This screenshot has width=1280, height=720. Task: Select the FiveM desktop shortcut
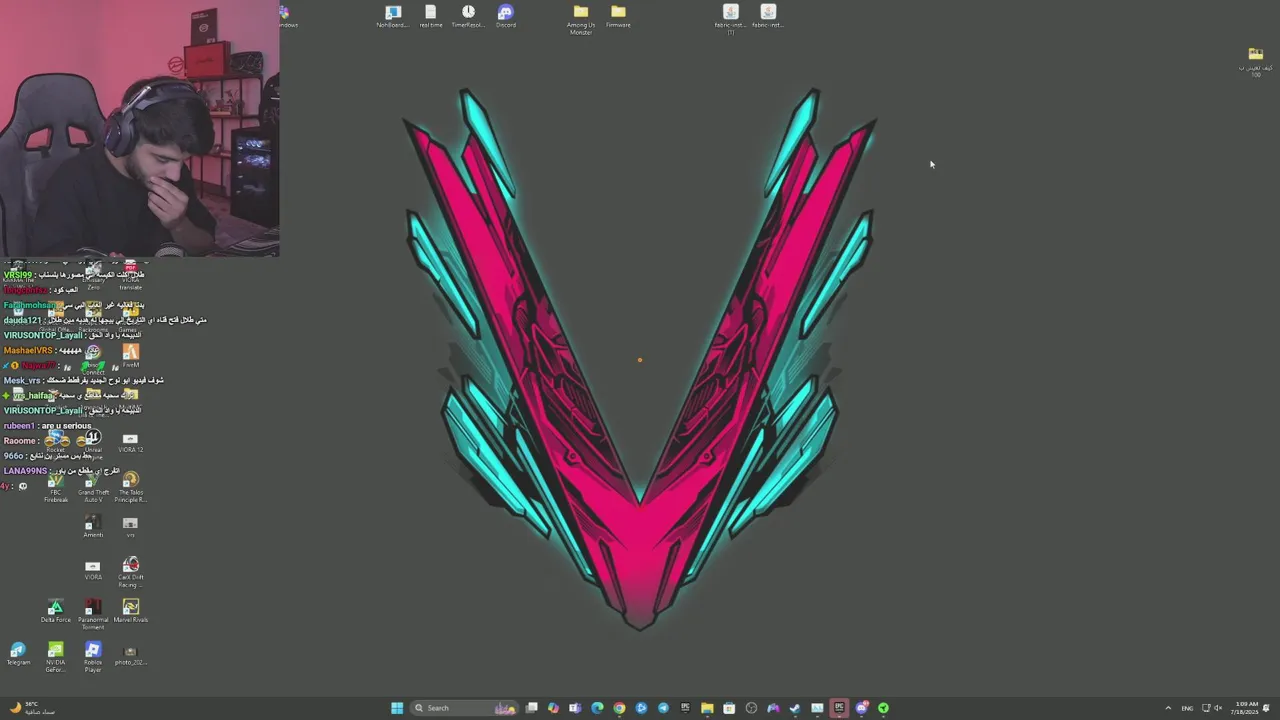point(130,357)
